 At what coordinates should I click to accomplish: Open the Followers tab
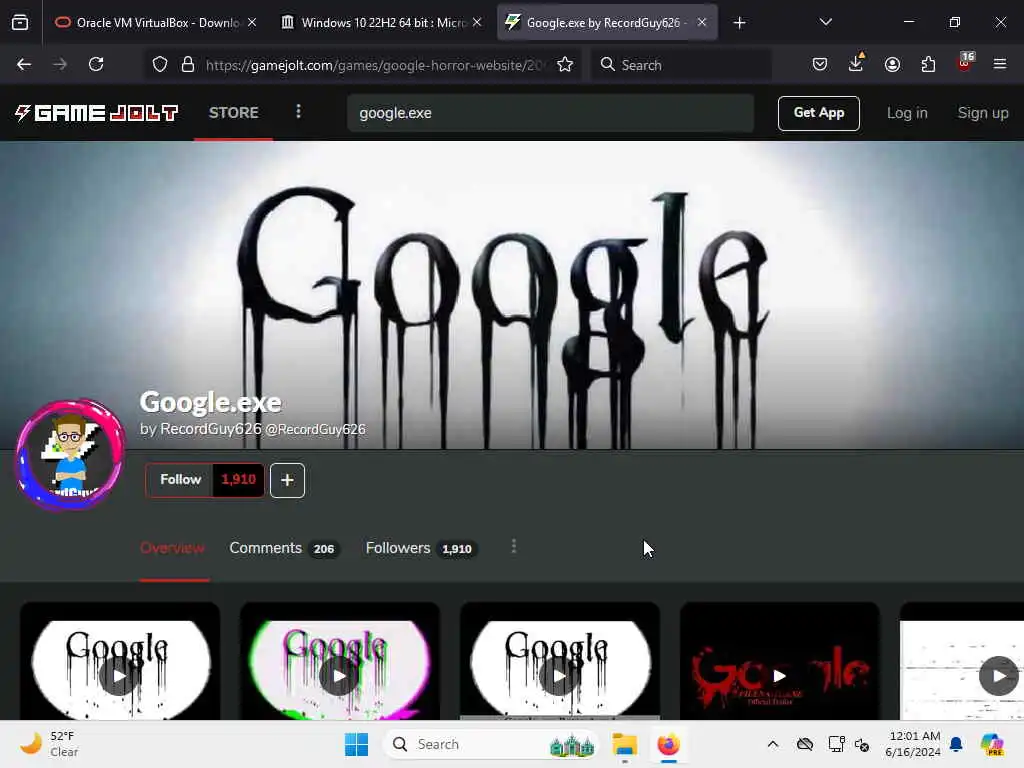421,548
